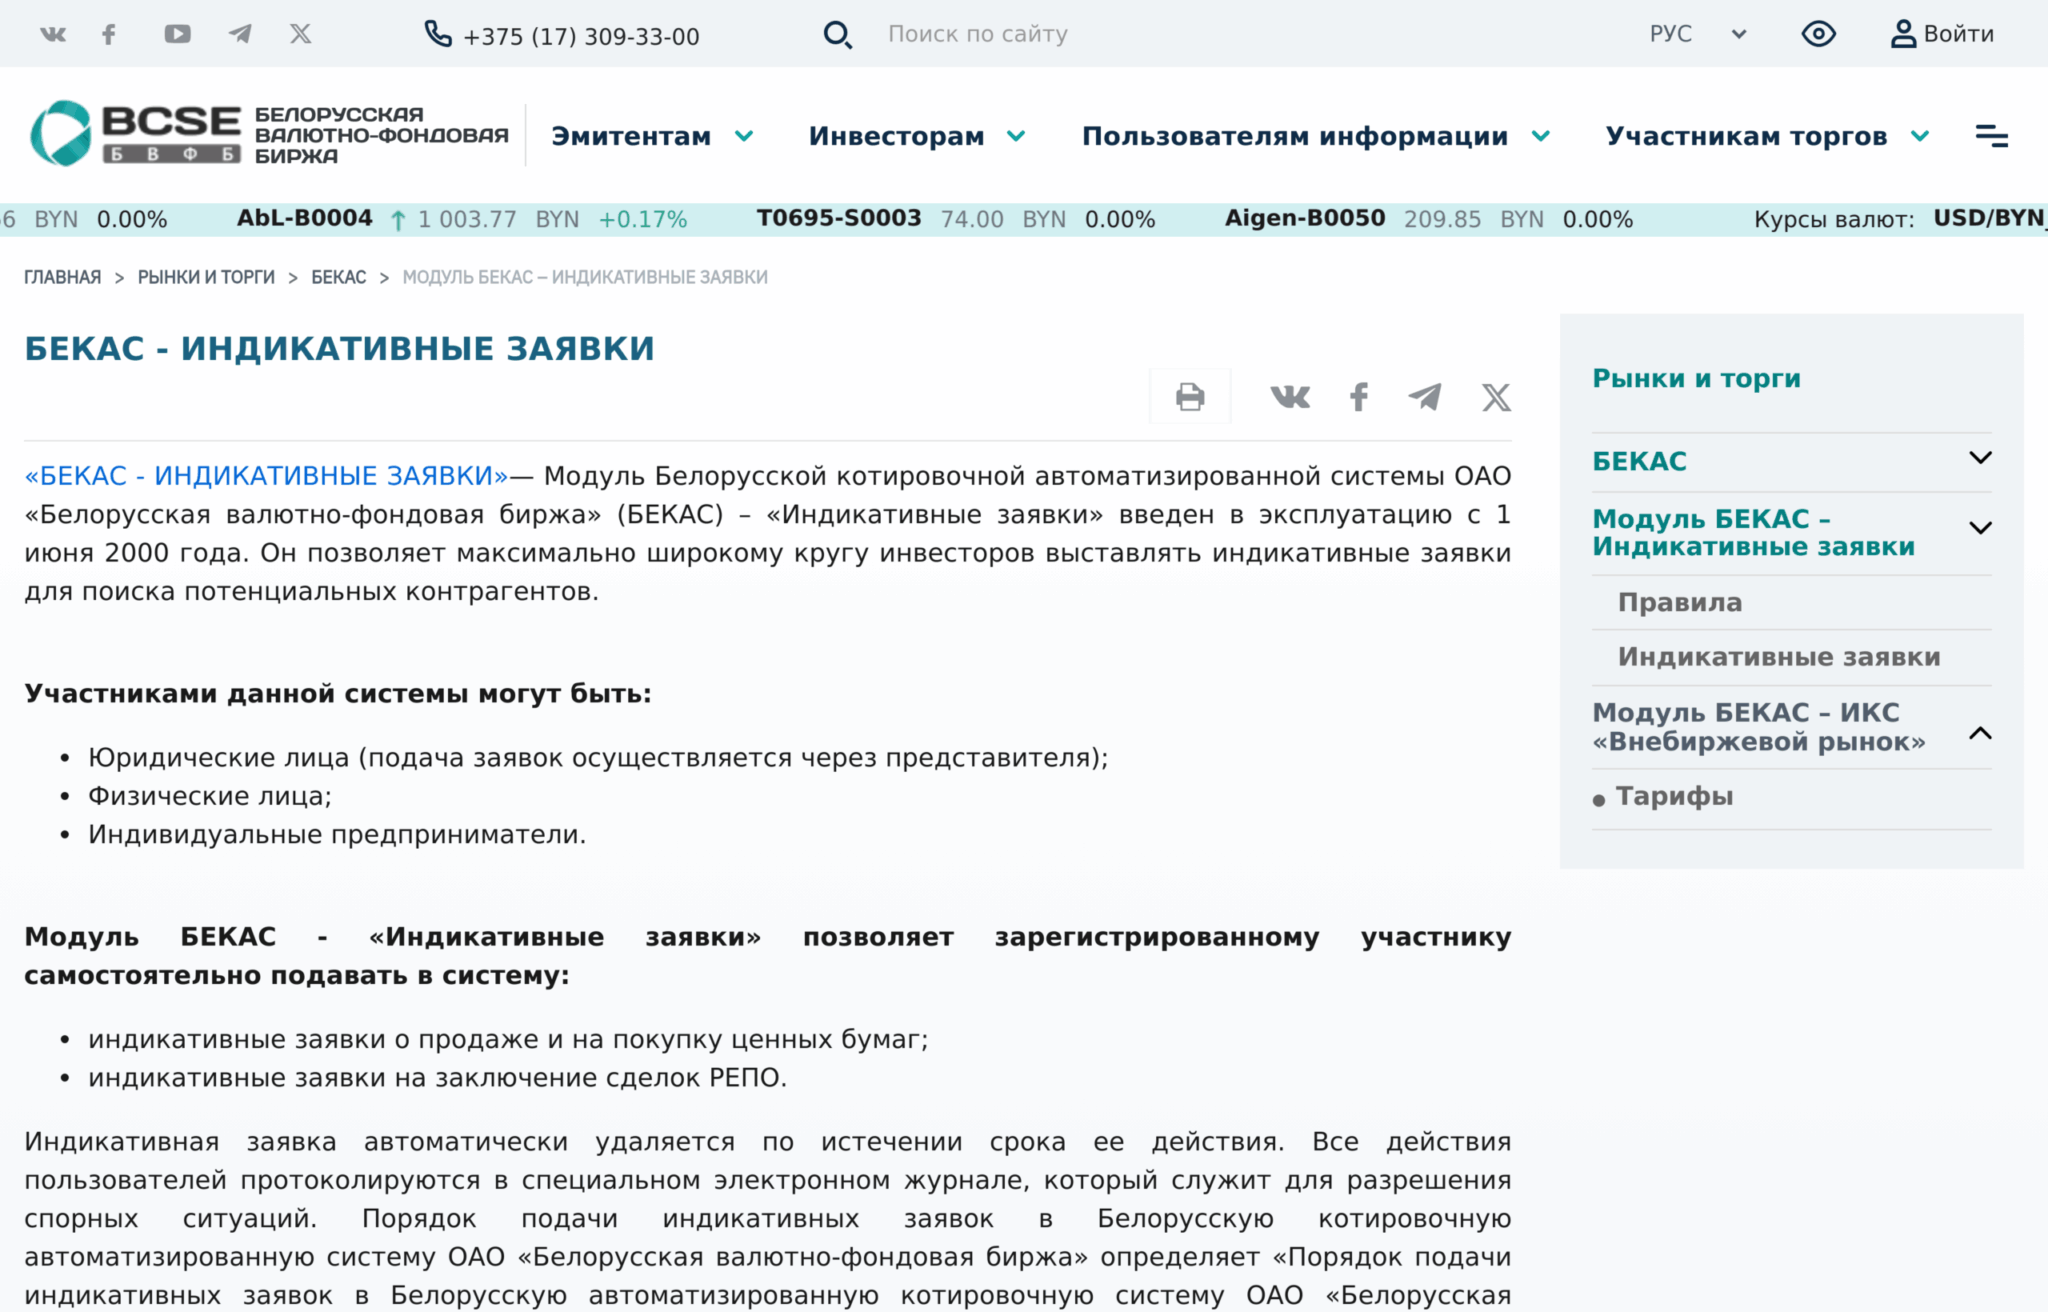2048x1312 pixels.
Task: Click the user profile icon beside Войти
Action: 1902,34
